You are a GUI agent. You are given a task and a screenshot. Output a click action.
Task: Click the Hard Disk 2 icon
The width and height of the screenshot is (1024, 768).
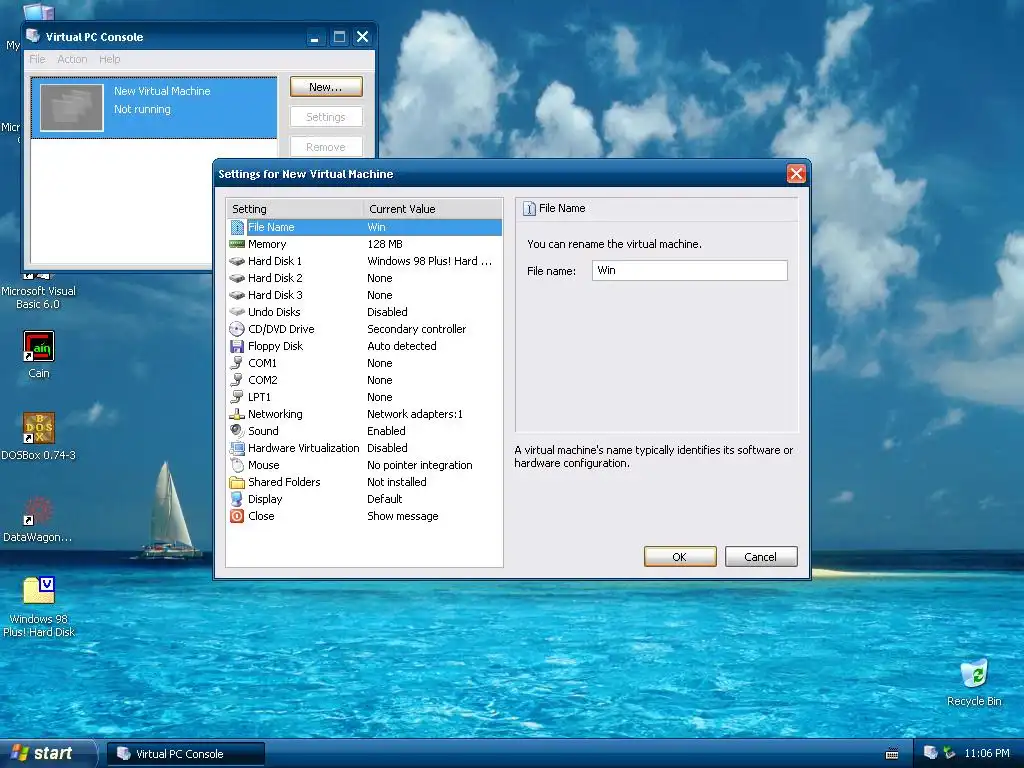pyautogui.click(x=237, y=278)
